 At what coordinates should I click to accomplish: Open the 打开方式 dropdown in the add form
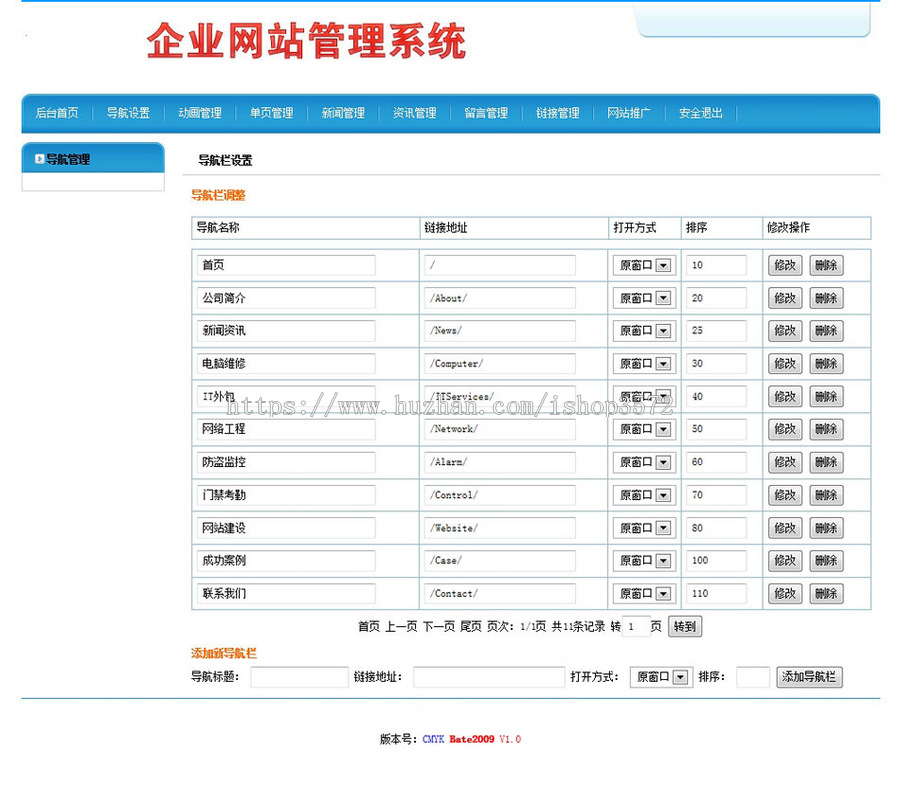(660, 677)
